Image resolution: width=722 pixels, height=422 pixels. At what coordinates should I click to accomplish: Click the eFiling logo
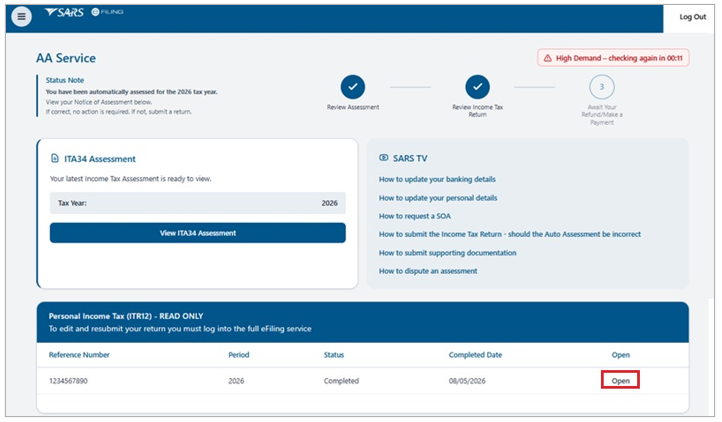click(107, 12)
